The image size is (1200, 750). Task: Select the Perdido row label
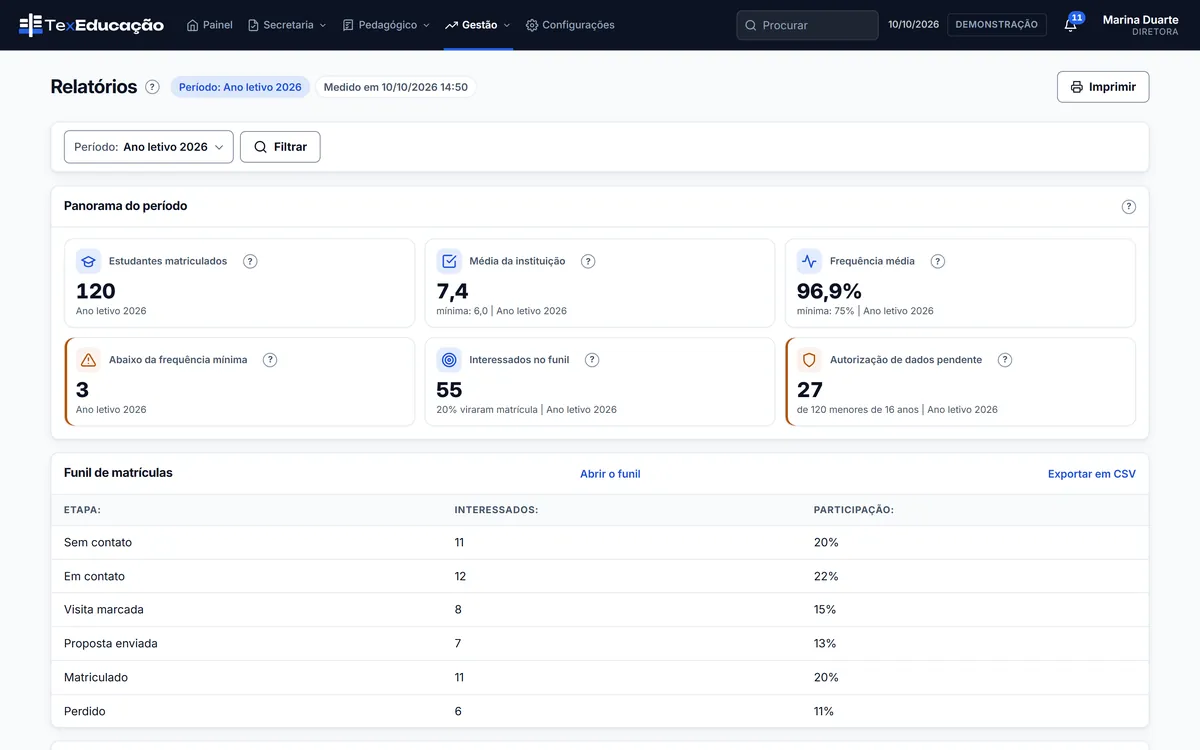pyautogui.click(x=85, y=712)
